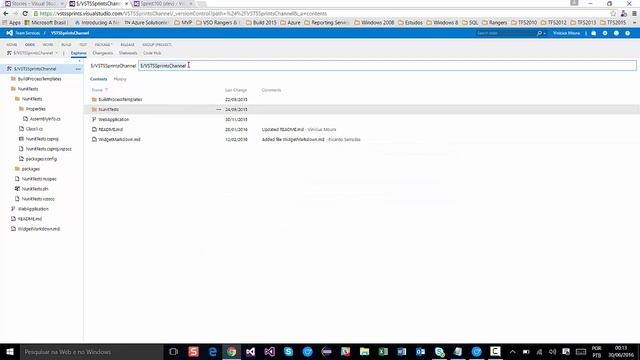Click the Visual Studio Team Services logo
The image size is (640, 360).
pyautogui.click(x=9, y=33)
